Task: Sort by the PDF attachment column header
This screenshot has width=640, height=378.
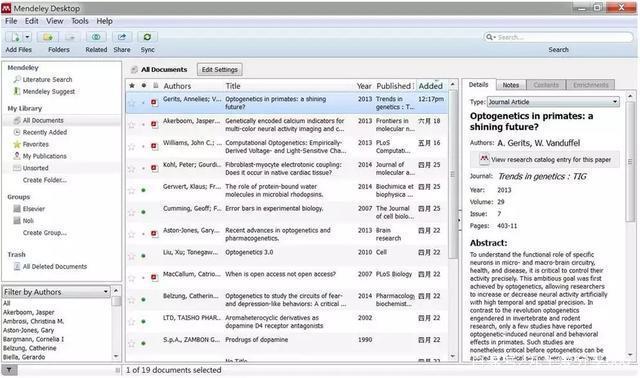Action: point(156,86)
